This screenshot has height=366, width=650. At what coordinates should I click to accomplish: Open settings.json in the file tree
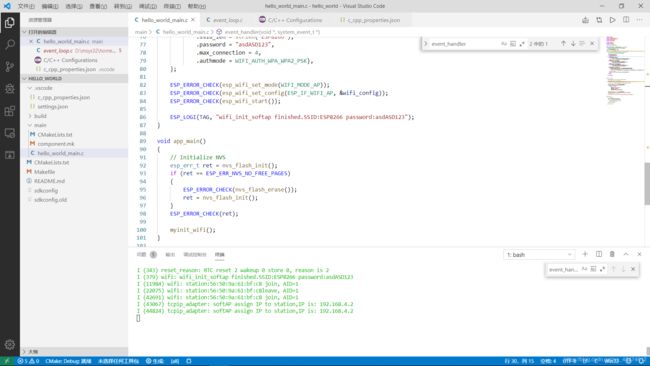53,107
